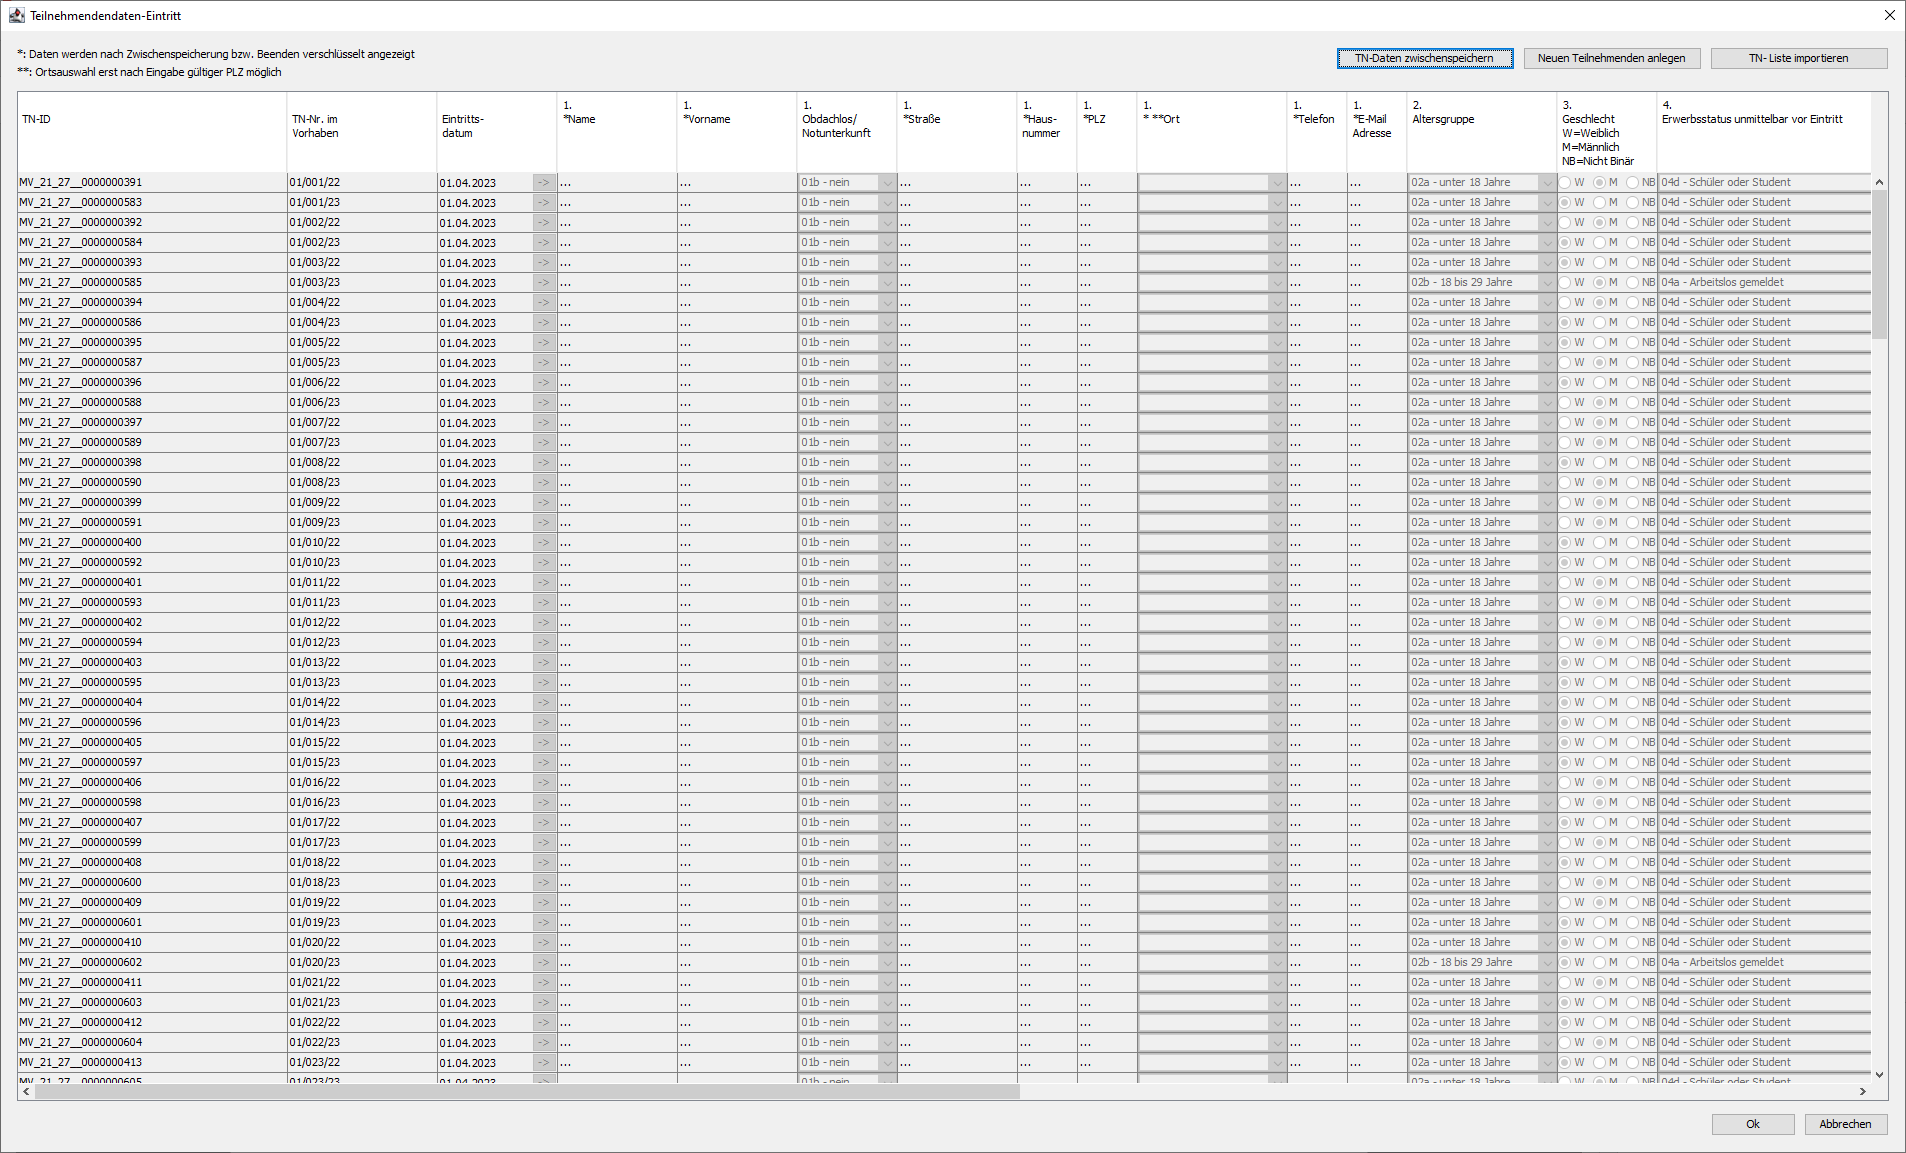Open Altersgruppe dropdown in row MV_21_27__0000000602
1906x1153 pixels.
pyautogui.click(x=1547, y=962)
